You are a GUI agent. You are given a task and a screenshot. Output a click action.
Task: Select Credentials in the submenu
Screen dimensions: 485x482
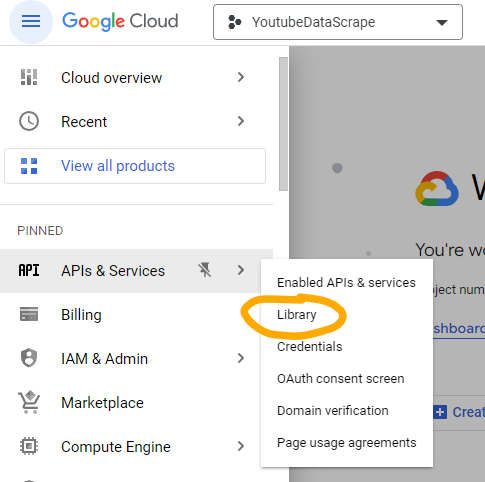coord(347,347)
